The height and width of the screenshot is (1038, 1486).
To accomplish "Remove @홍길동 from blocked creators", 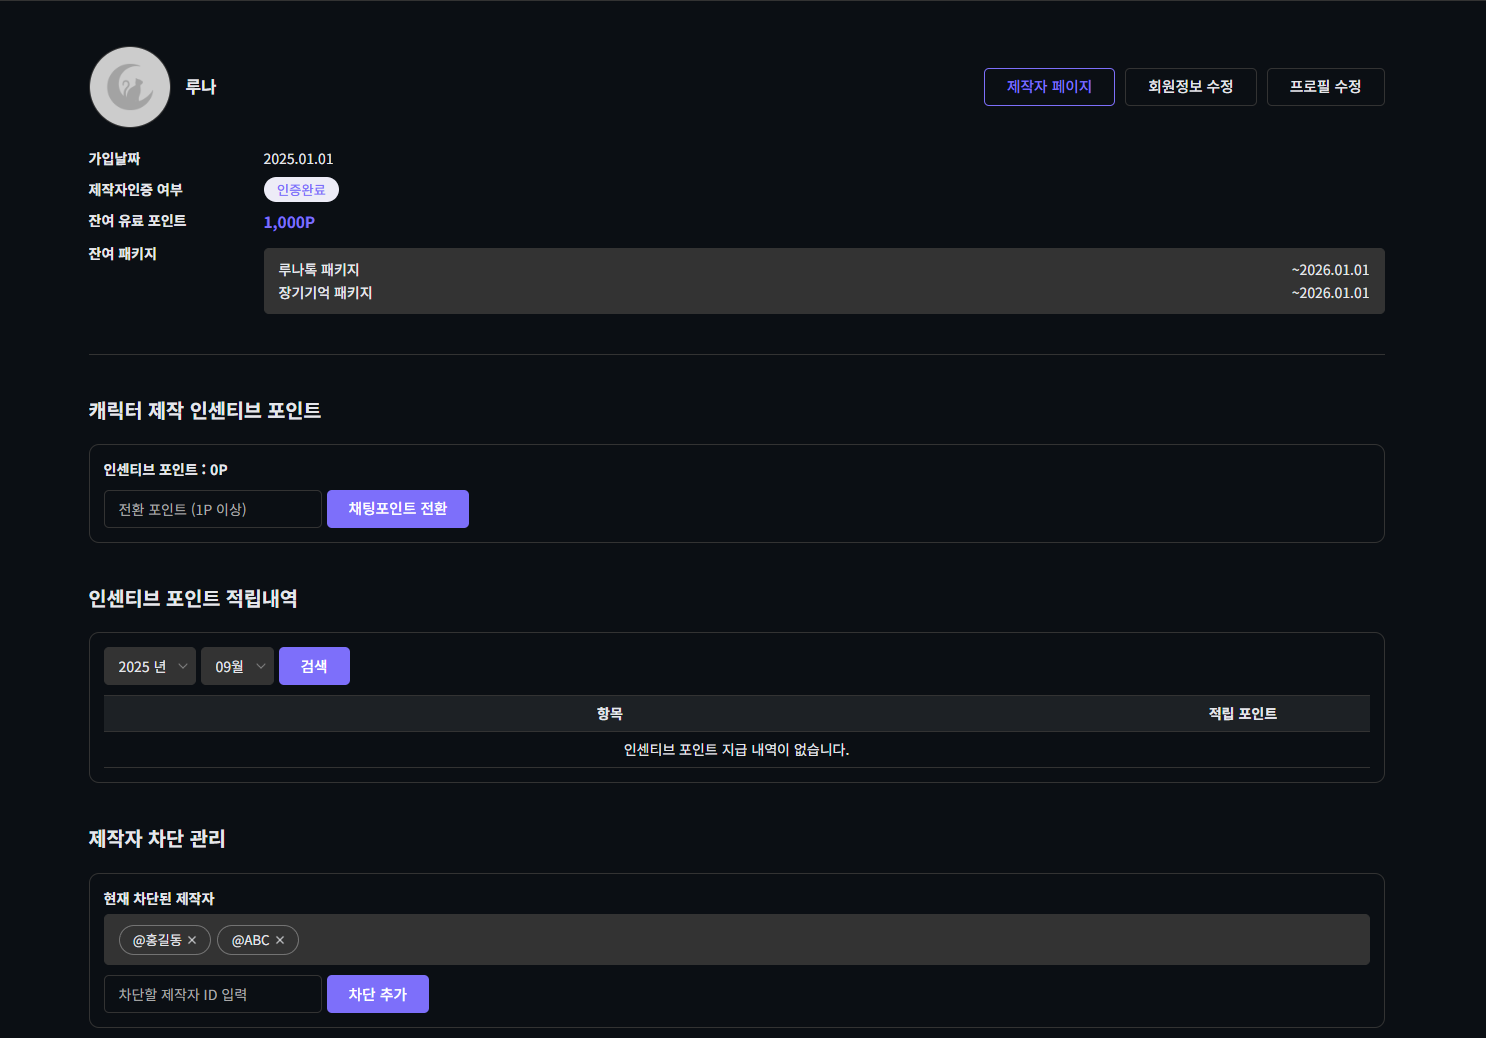I will pos(192,940).
